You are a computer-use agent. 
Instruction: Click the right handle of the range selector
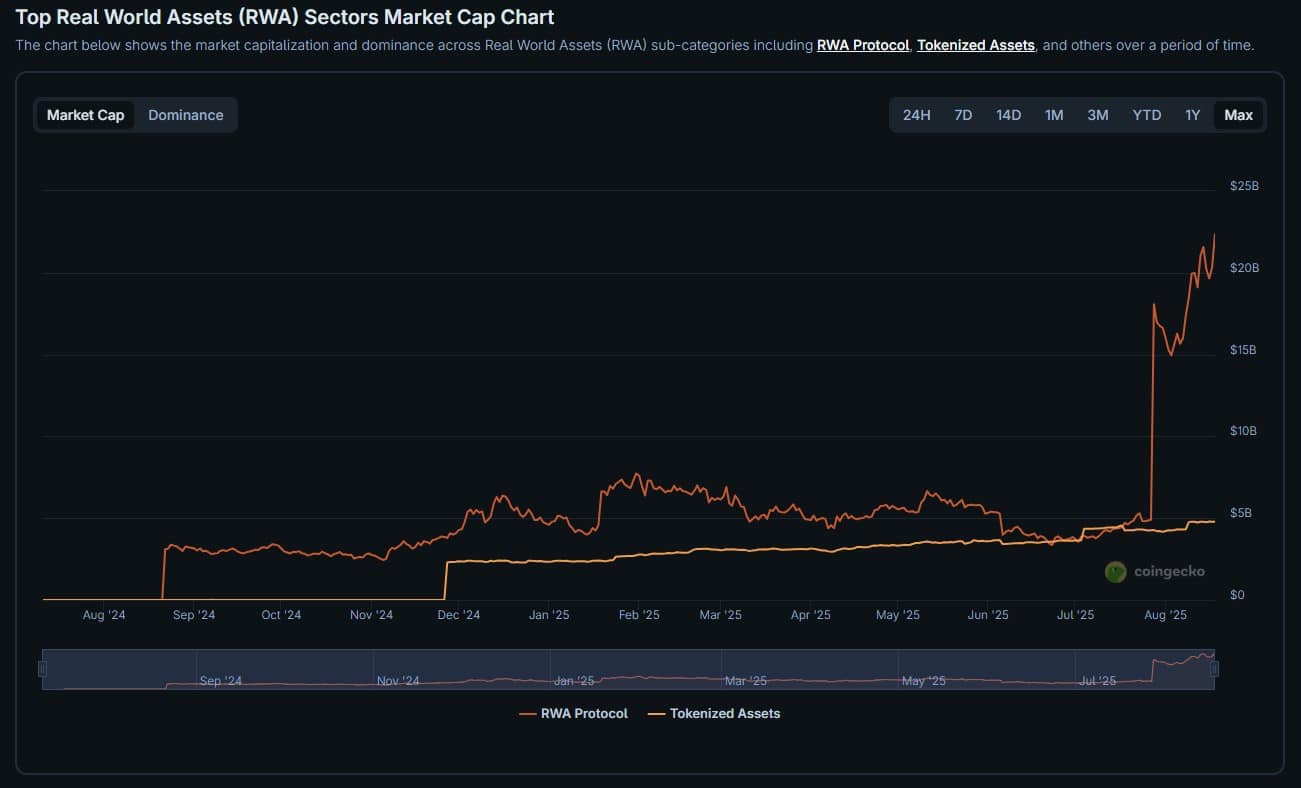pyautogui.click(x=1216, y=668)
